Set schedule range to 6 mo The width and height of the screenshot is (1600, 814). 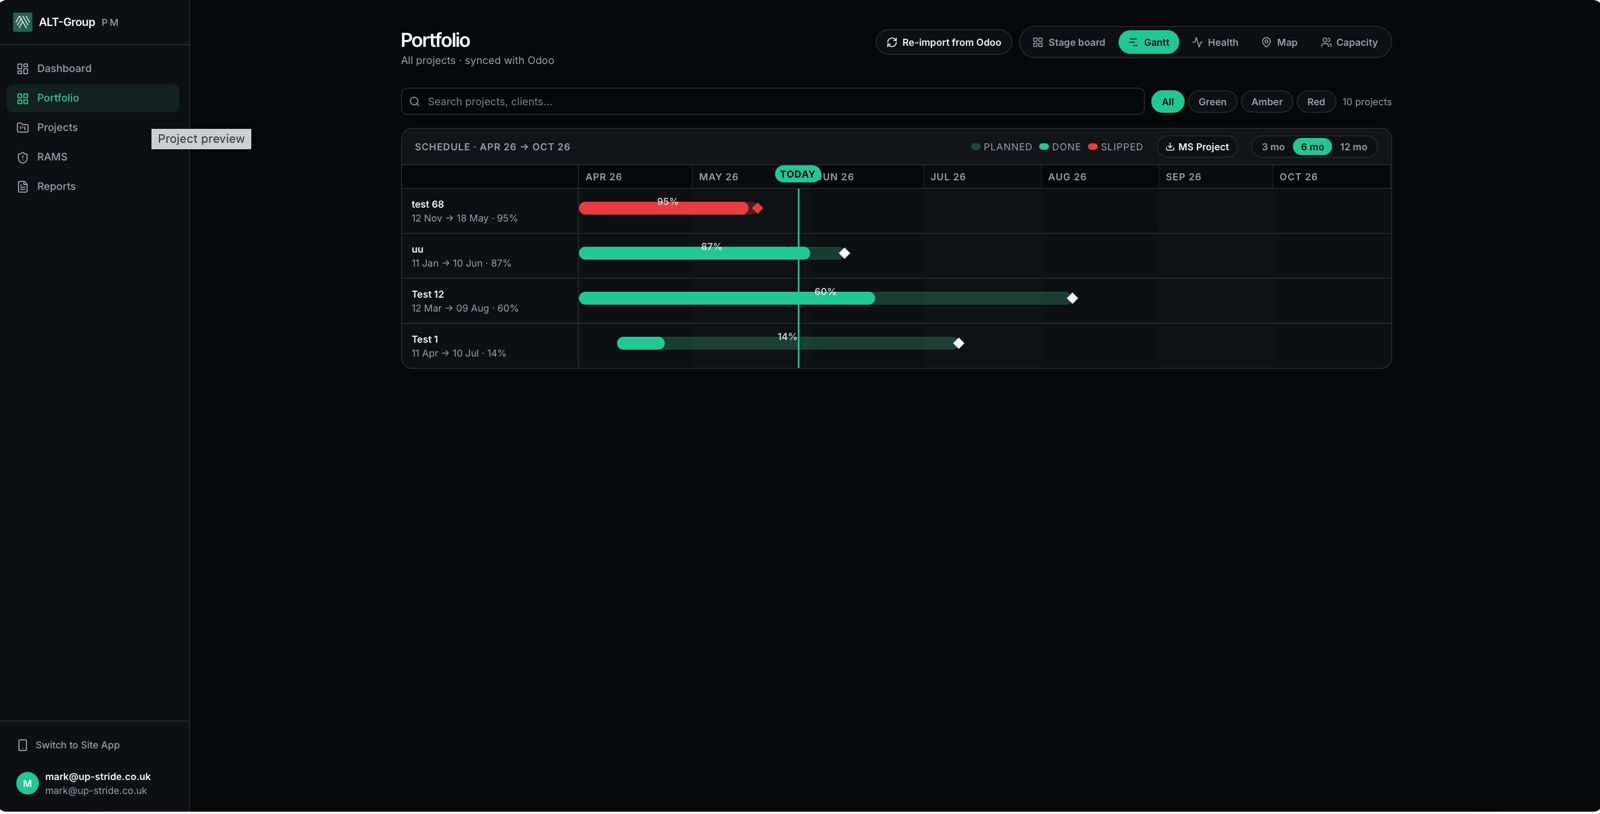1312,147
